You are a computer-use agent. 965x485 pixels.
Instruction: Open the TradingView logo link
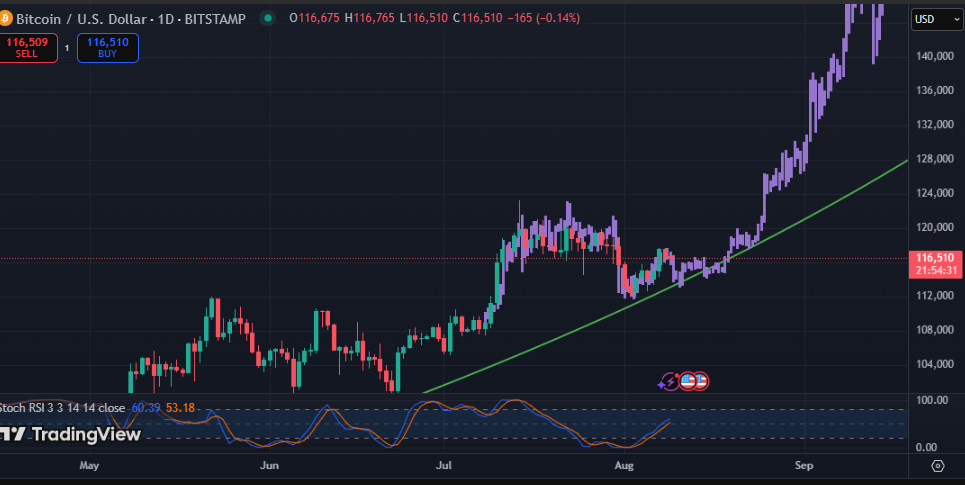pyautogui.click(x=70, y=435)
